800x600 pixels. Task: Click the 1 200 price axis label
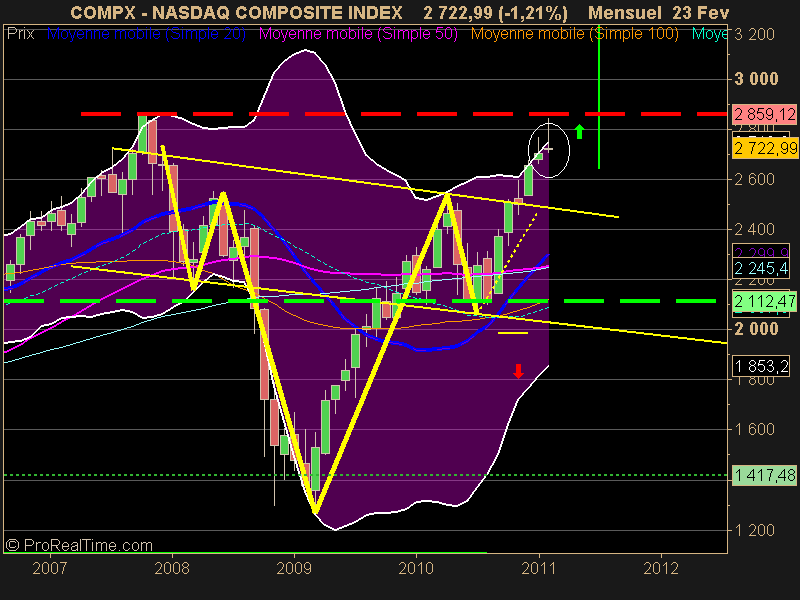tap(755, 530)
